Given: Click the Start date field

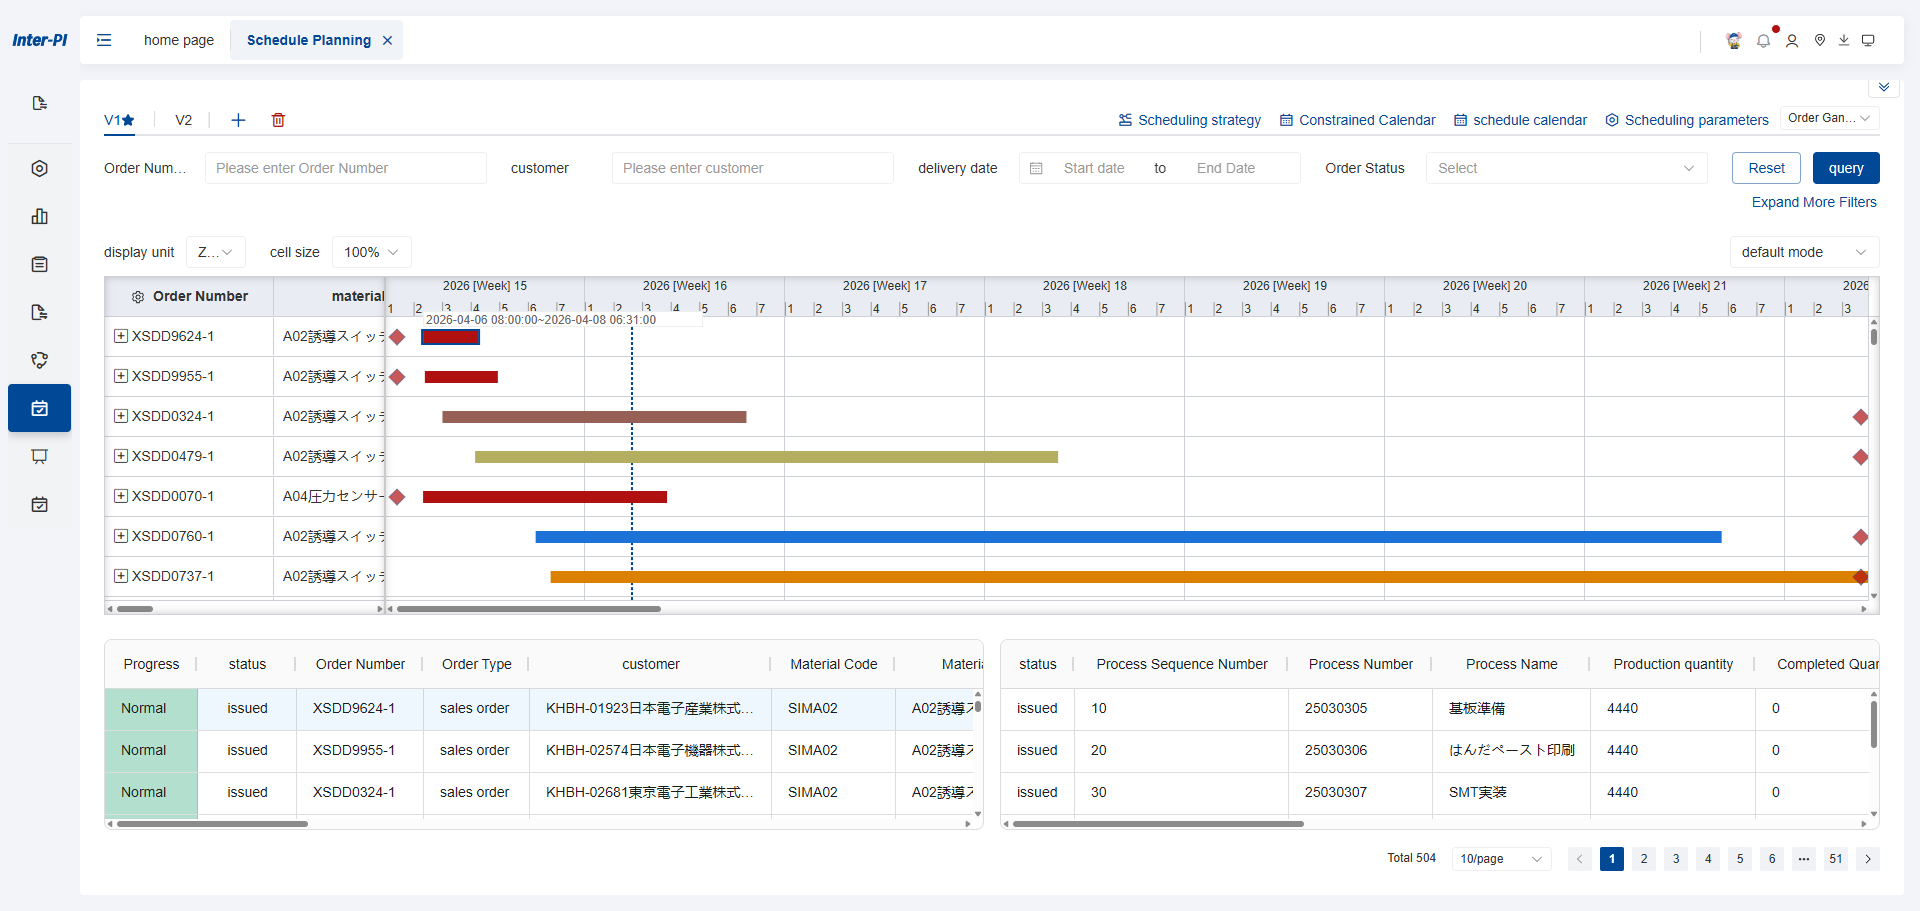Looking at the screenshot, I should coord(1094,168).
